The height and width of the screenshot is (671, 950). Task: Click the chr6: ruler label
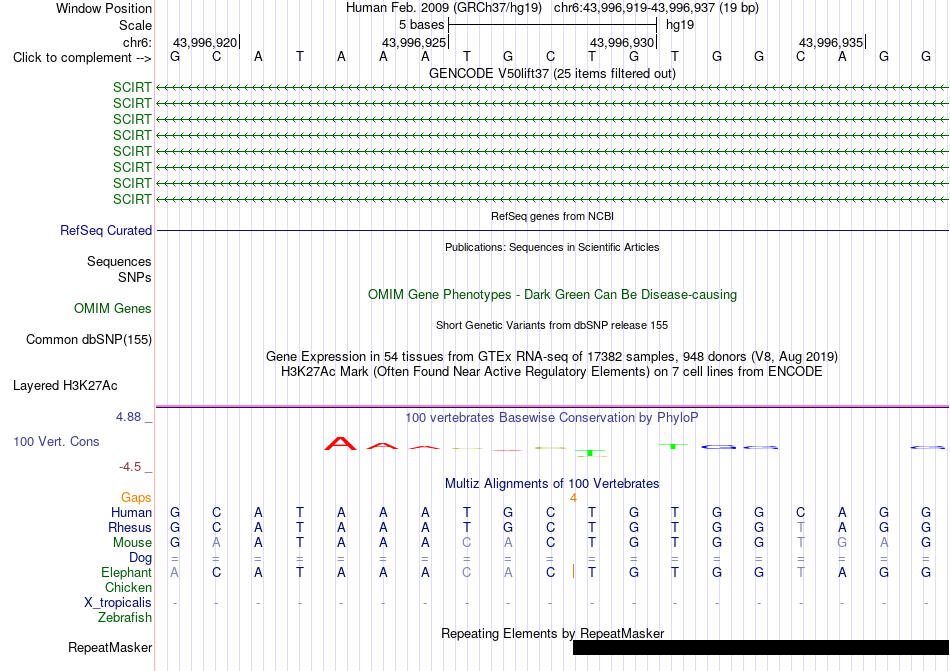[137, 42]
